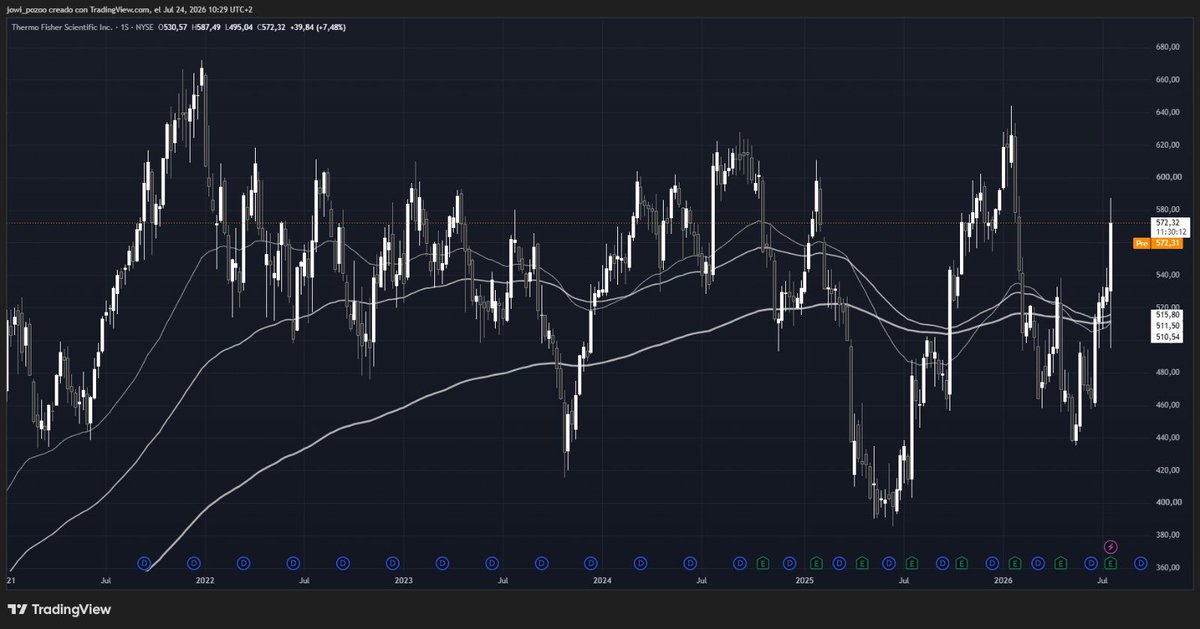This screenshot has width=1200, height=629.
Task: Click the 2022 label on the time axis
Action: pos(205,580)
